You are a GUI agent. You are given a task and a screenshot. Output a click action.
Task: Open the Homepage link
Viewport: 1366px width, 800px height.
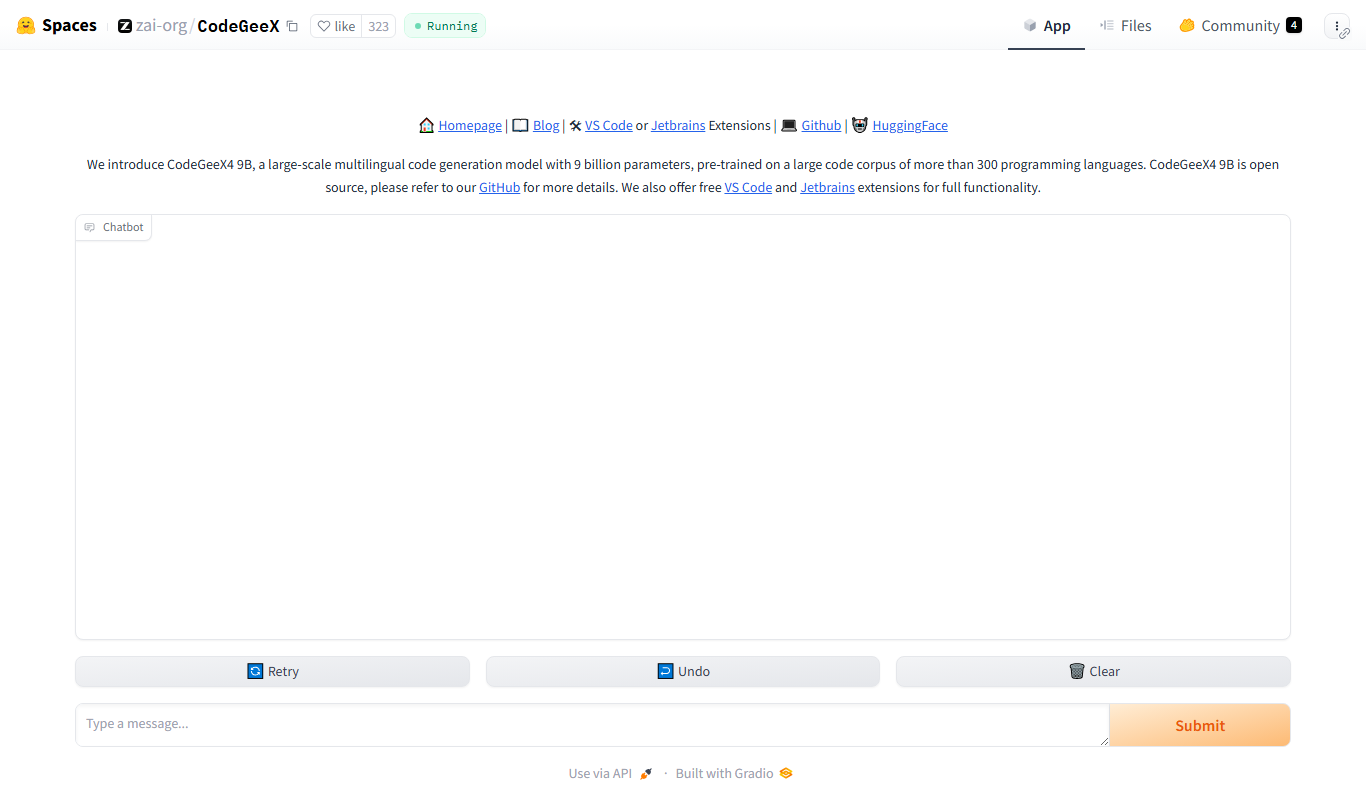470,125
